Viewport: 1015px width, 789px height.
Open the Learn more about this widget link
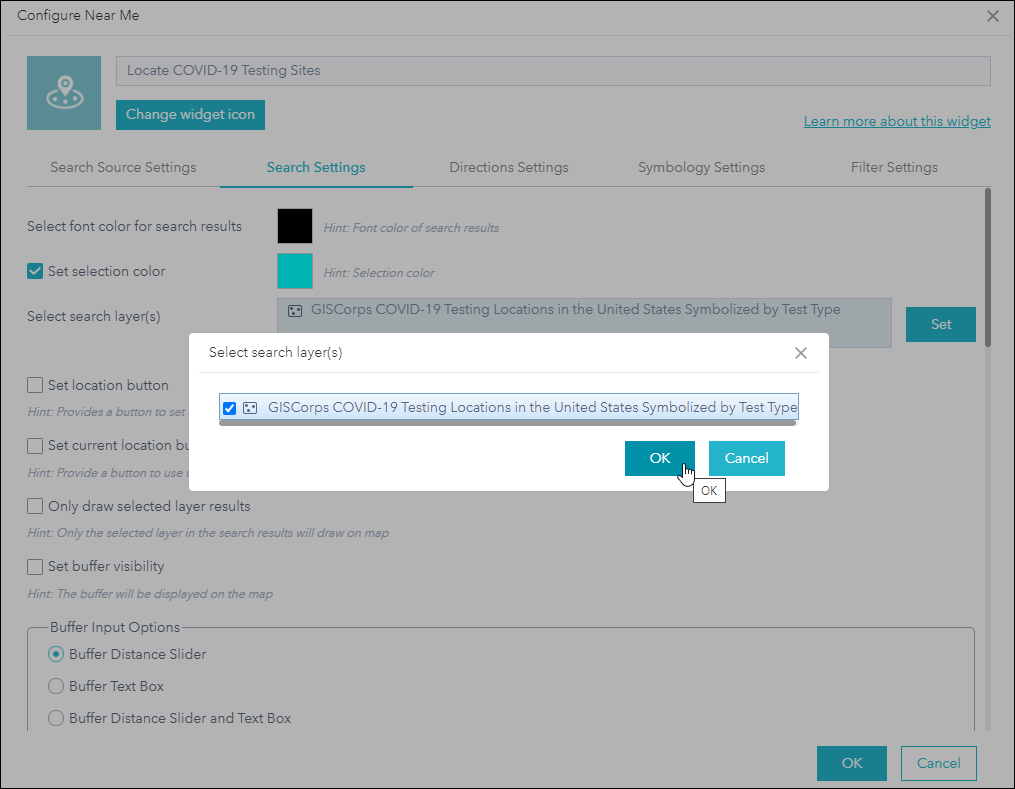pos(896,121)
